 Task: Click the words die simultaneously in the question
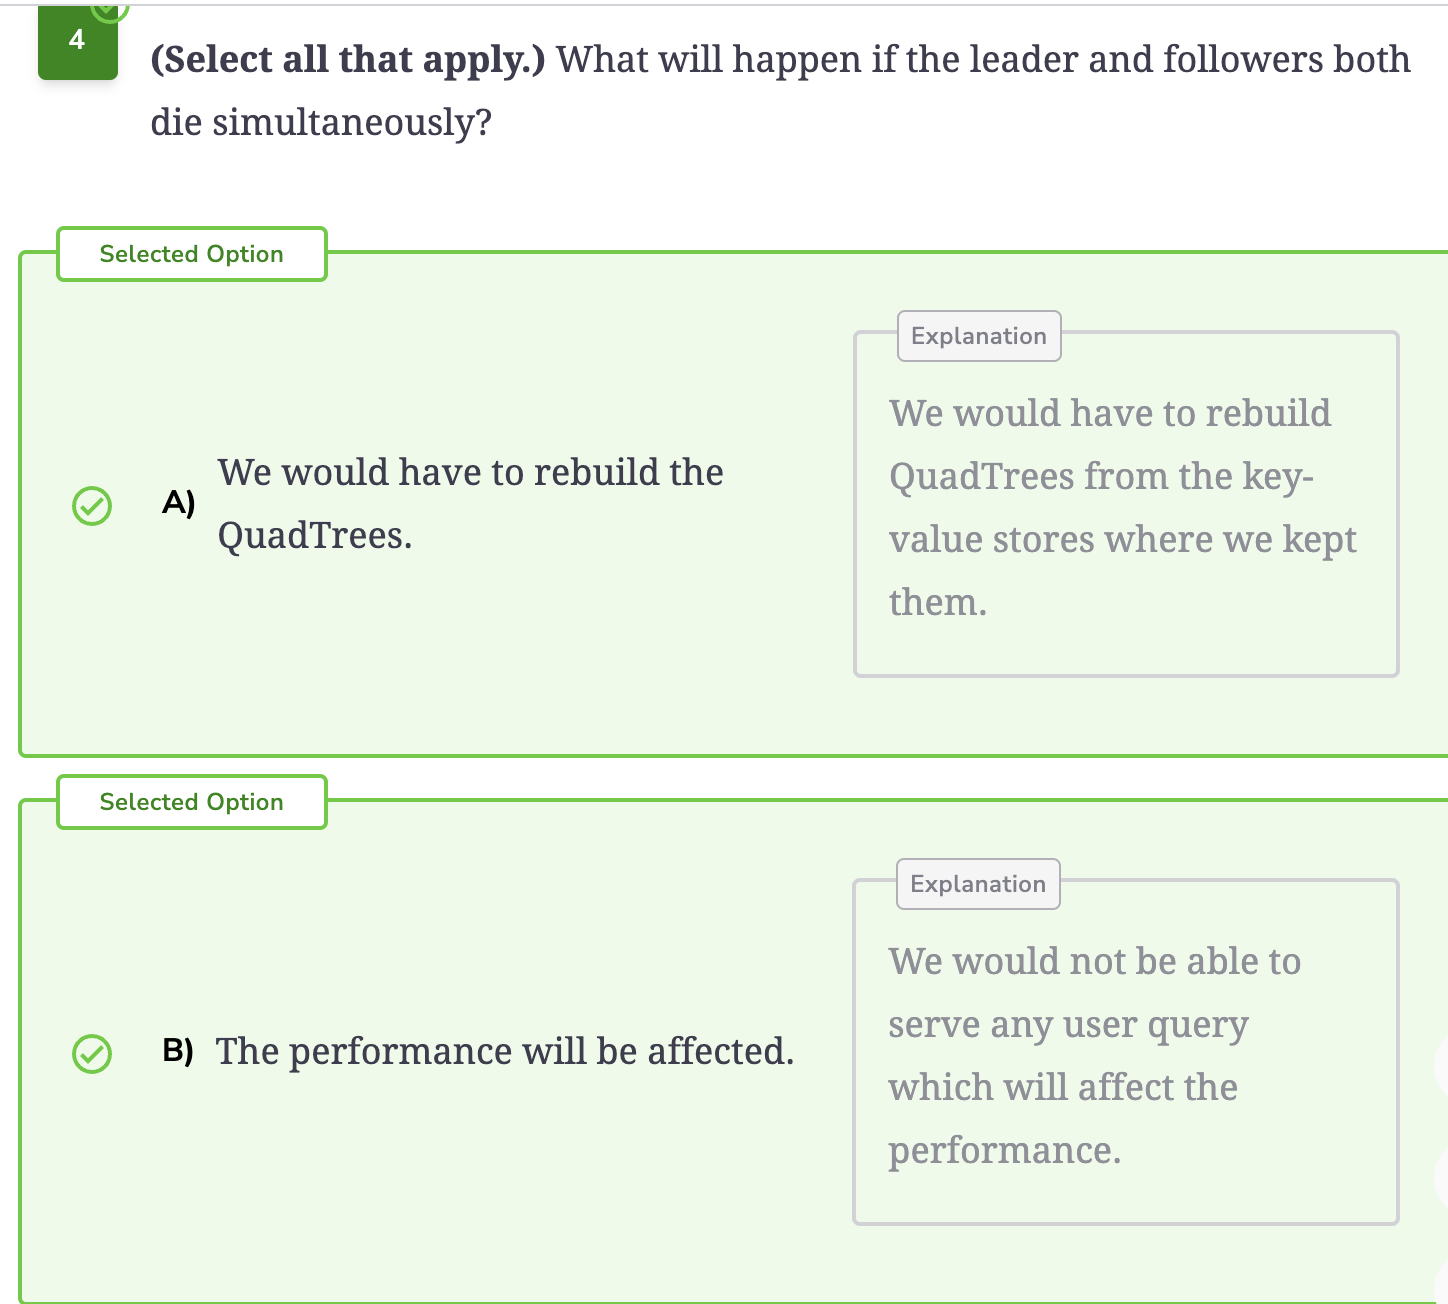coord(321,122)
